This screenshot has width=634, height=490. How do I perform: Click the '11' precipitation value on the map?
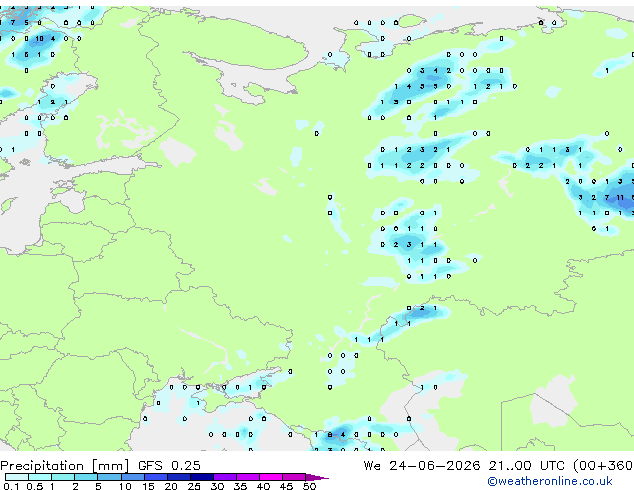click(x=620, y=197)
